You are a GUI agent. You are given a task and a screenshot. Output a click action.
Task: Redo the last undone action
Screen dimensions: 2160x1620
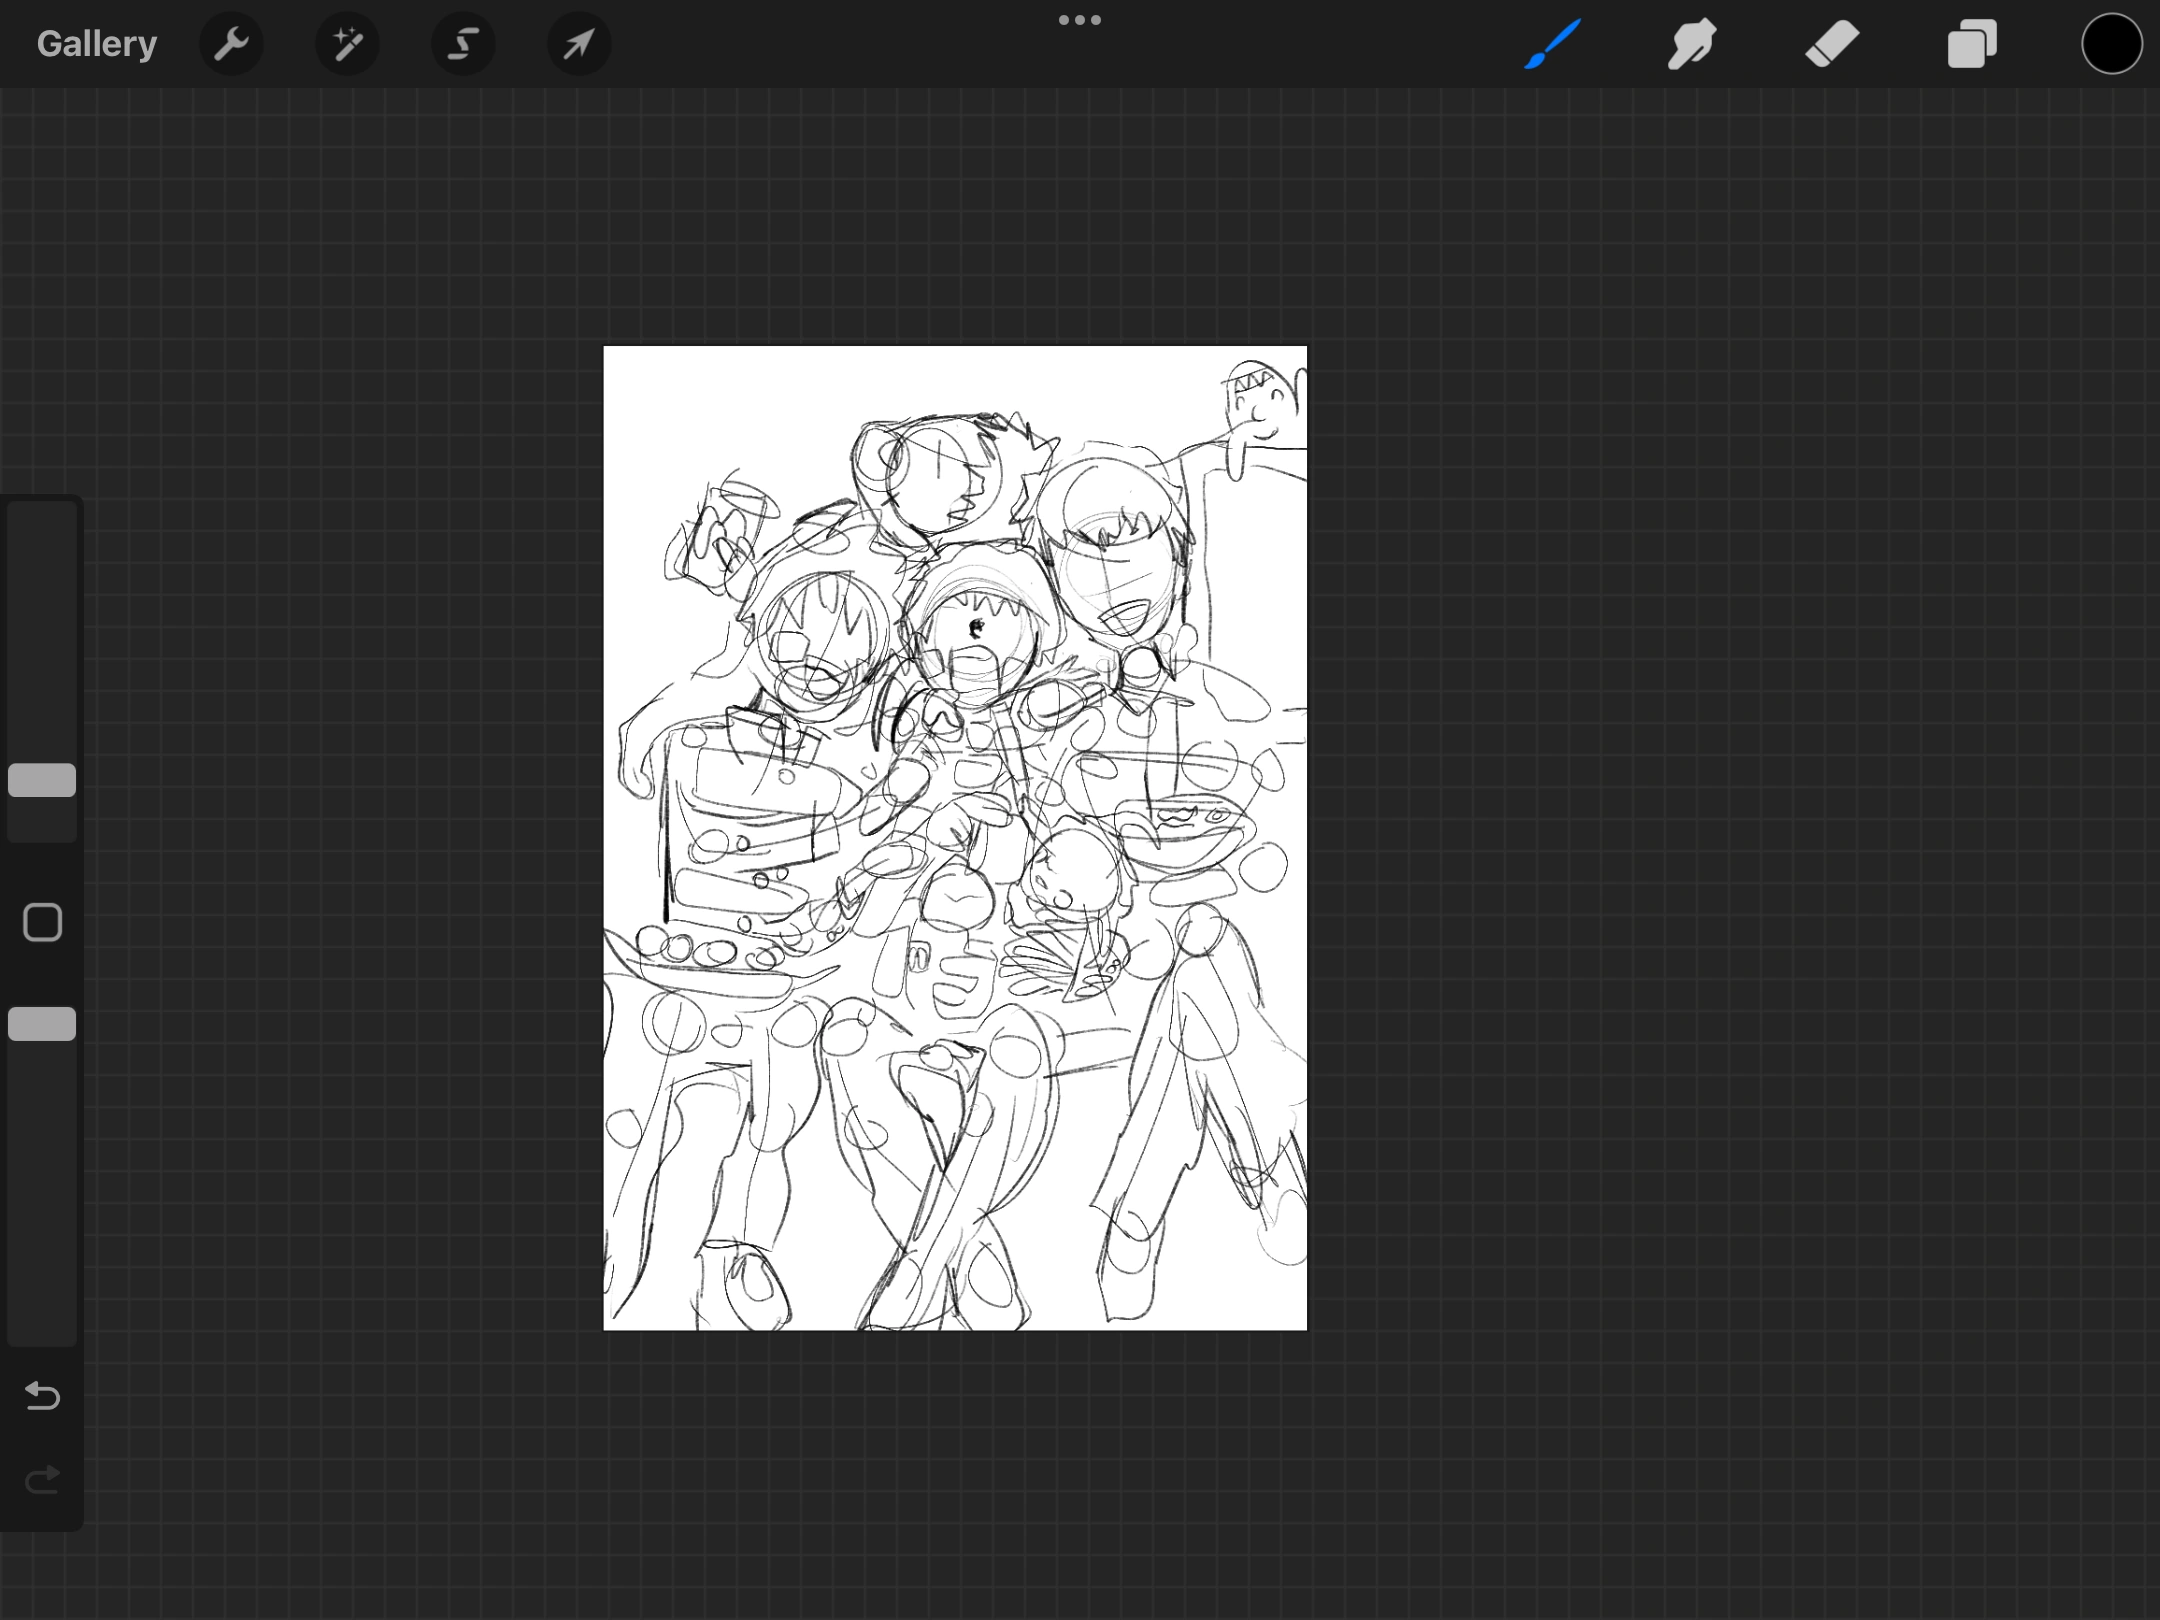[42, 1479]
